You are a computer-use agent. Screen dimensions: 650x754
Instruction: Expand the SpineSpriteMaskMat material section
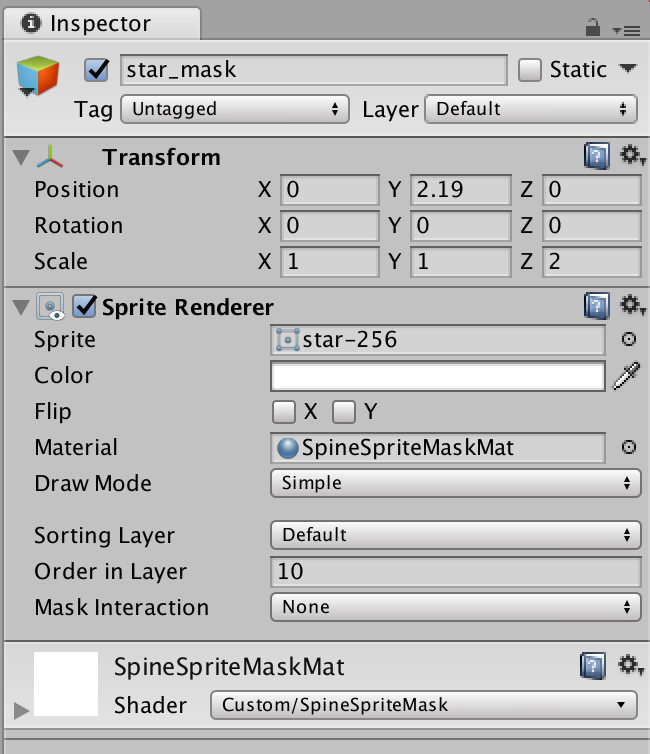coord(21,710)
